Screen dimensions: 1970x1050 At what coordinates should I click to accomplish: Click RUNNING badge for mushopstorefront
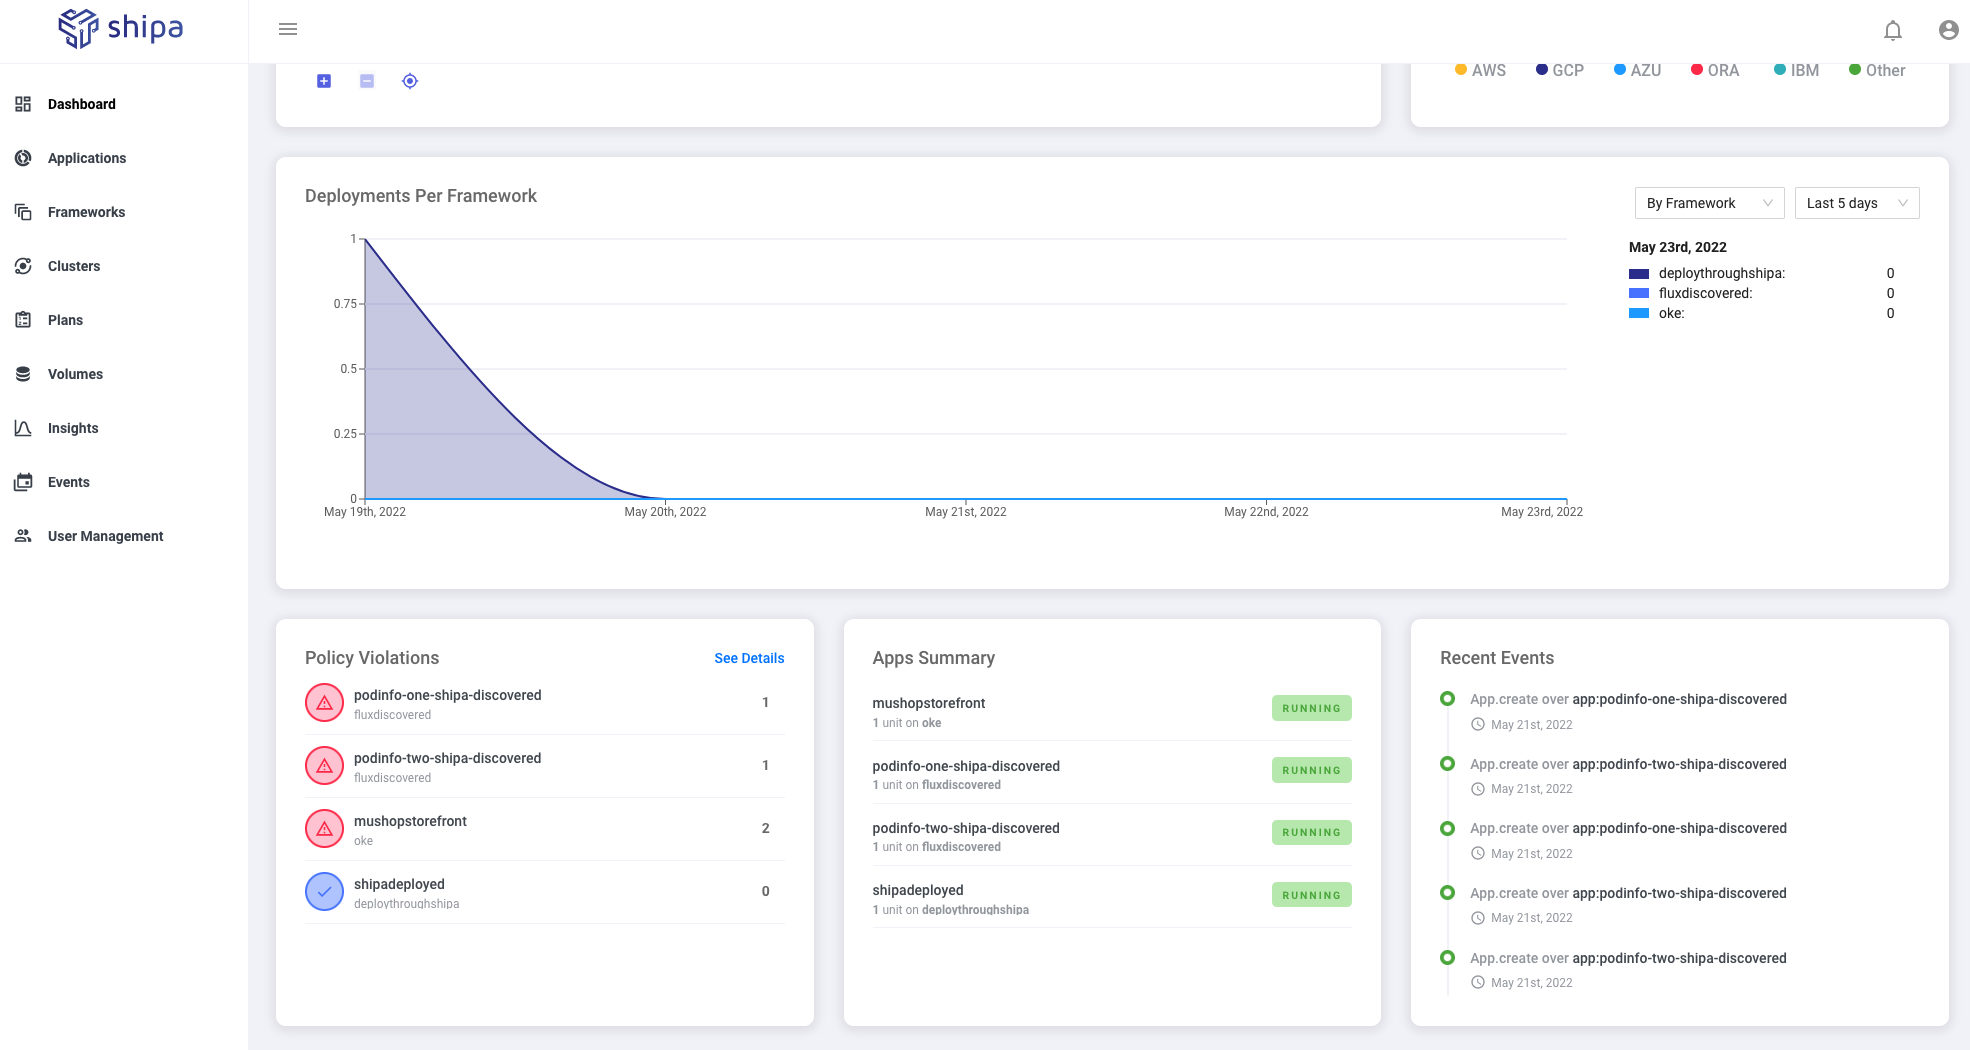tap(1311, 708)
